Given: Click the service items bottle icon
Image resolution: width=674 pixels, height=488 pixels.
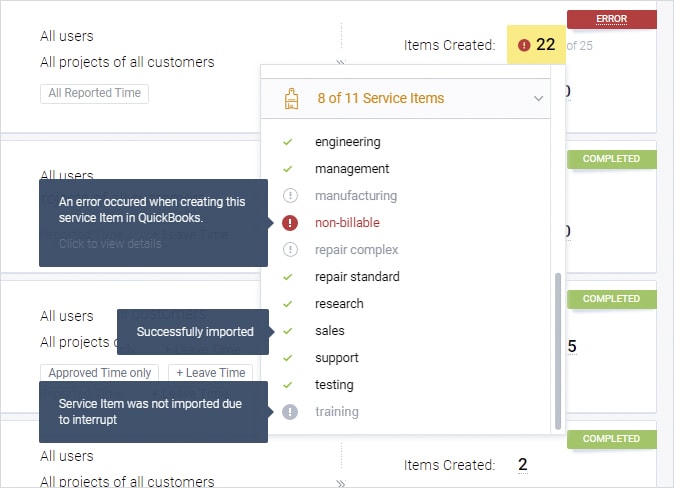Looking at the screenshot, I should (x=291, y=98).
